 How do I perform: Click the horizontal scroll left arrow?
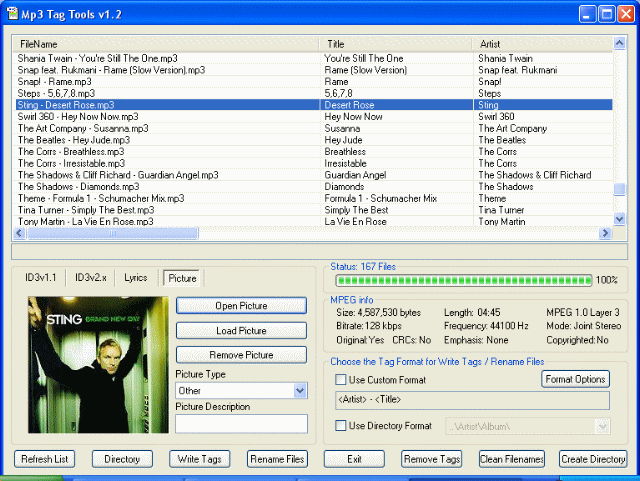pyautogui.click(x=19, y=233)
